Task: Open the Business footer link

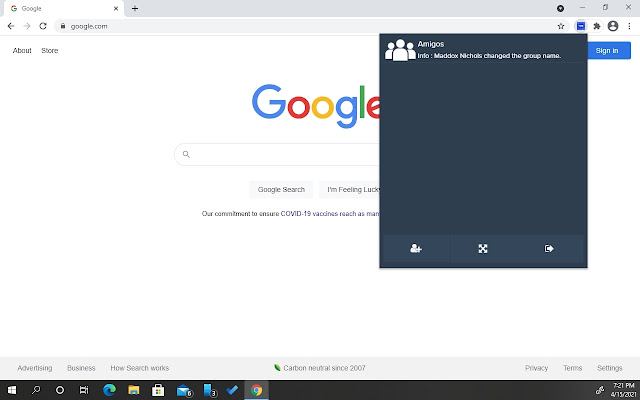Action: click(81, 368)
